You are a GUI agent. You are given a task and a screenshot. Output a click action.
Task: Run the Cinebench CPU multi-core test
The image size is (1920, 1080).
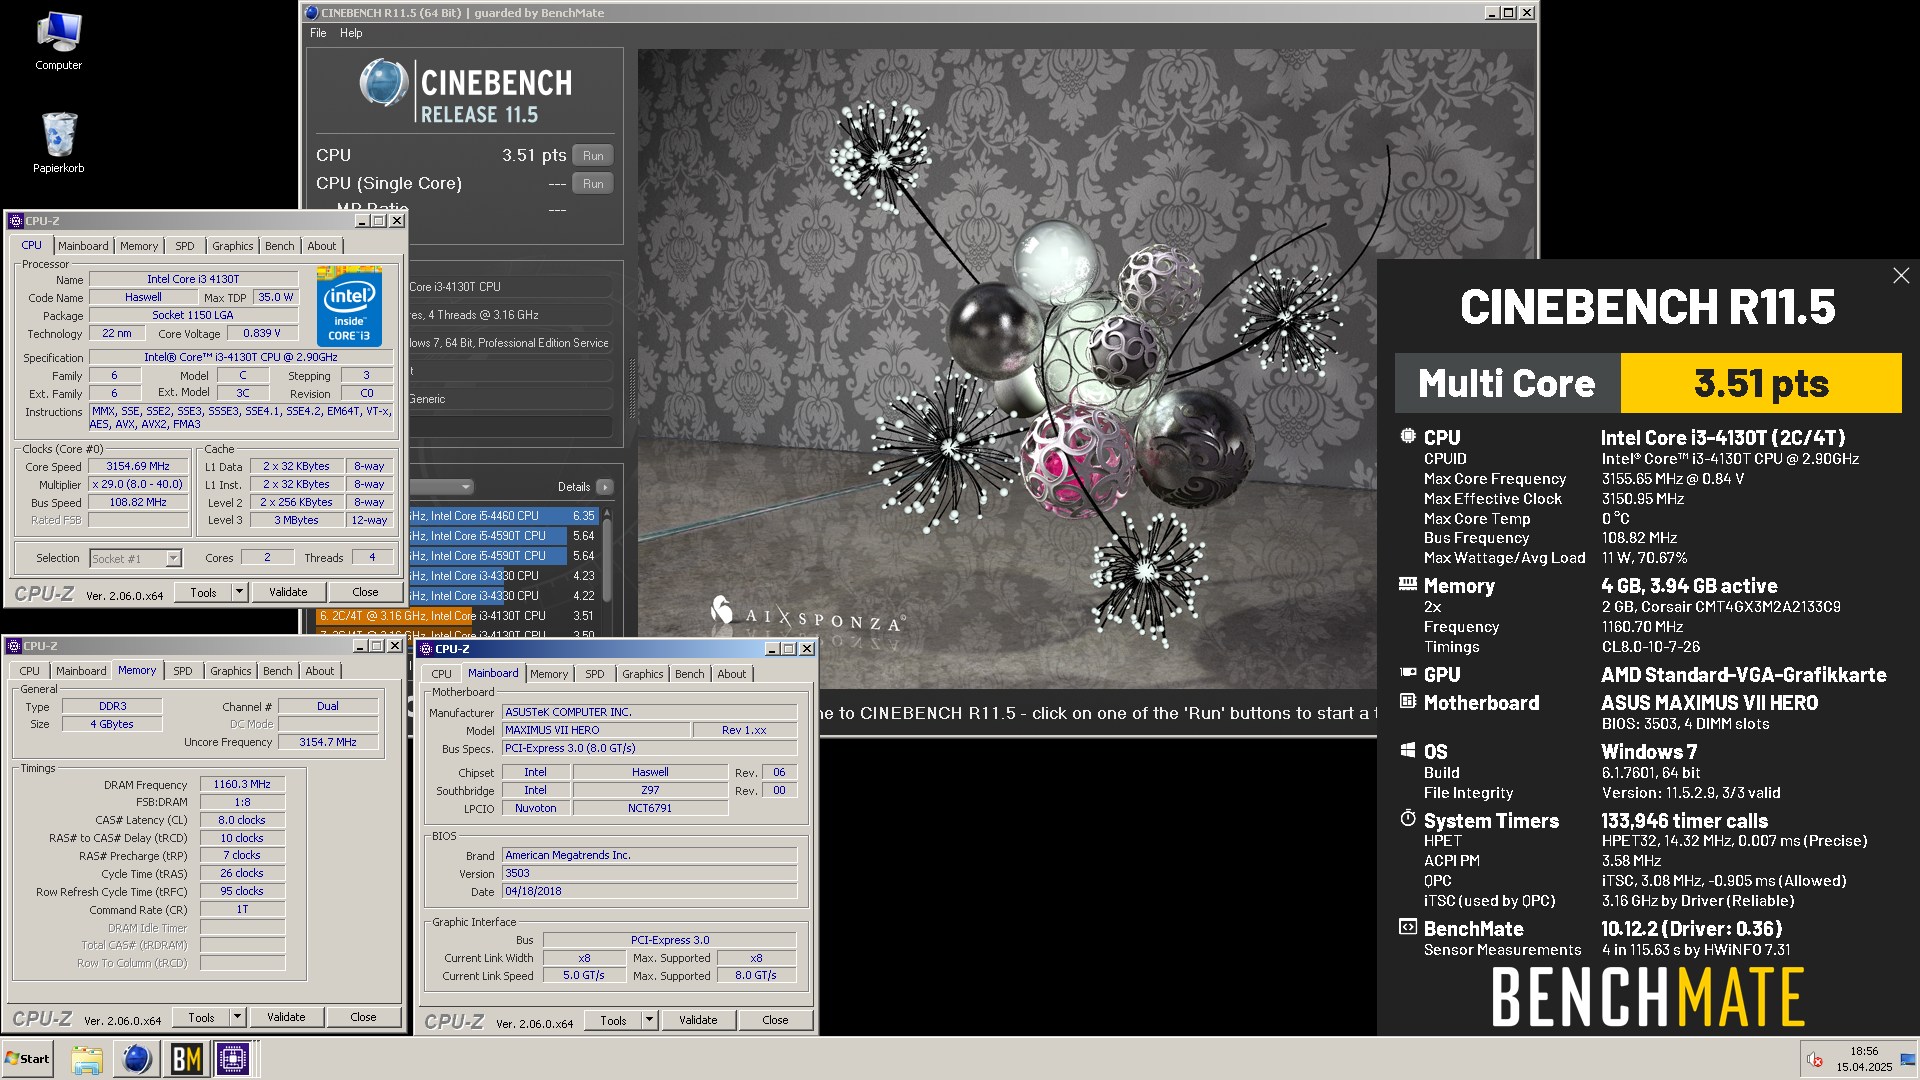(593, 155)
